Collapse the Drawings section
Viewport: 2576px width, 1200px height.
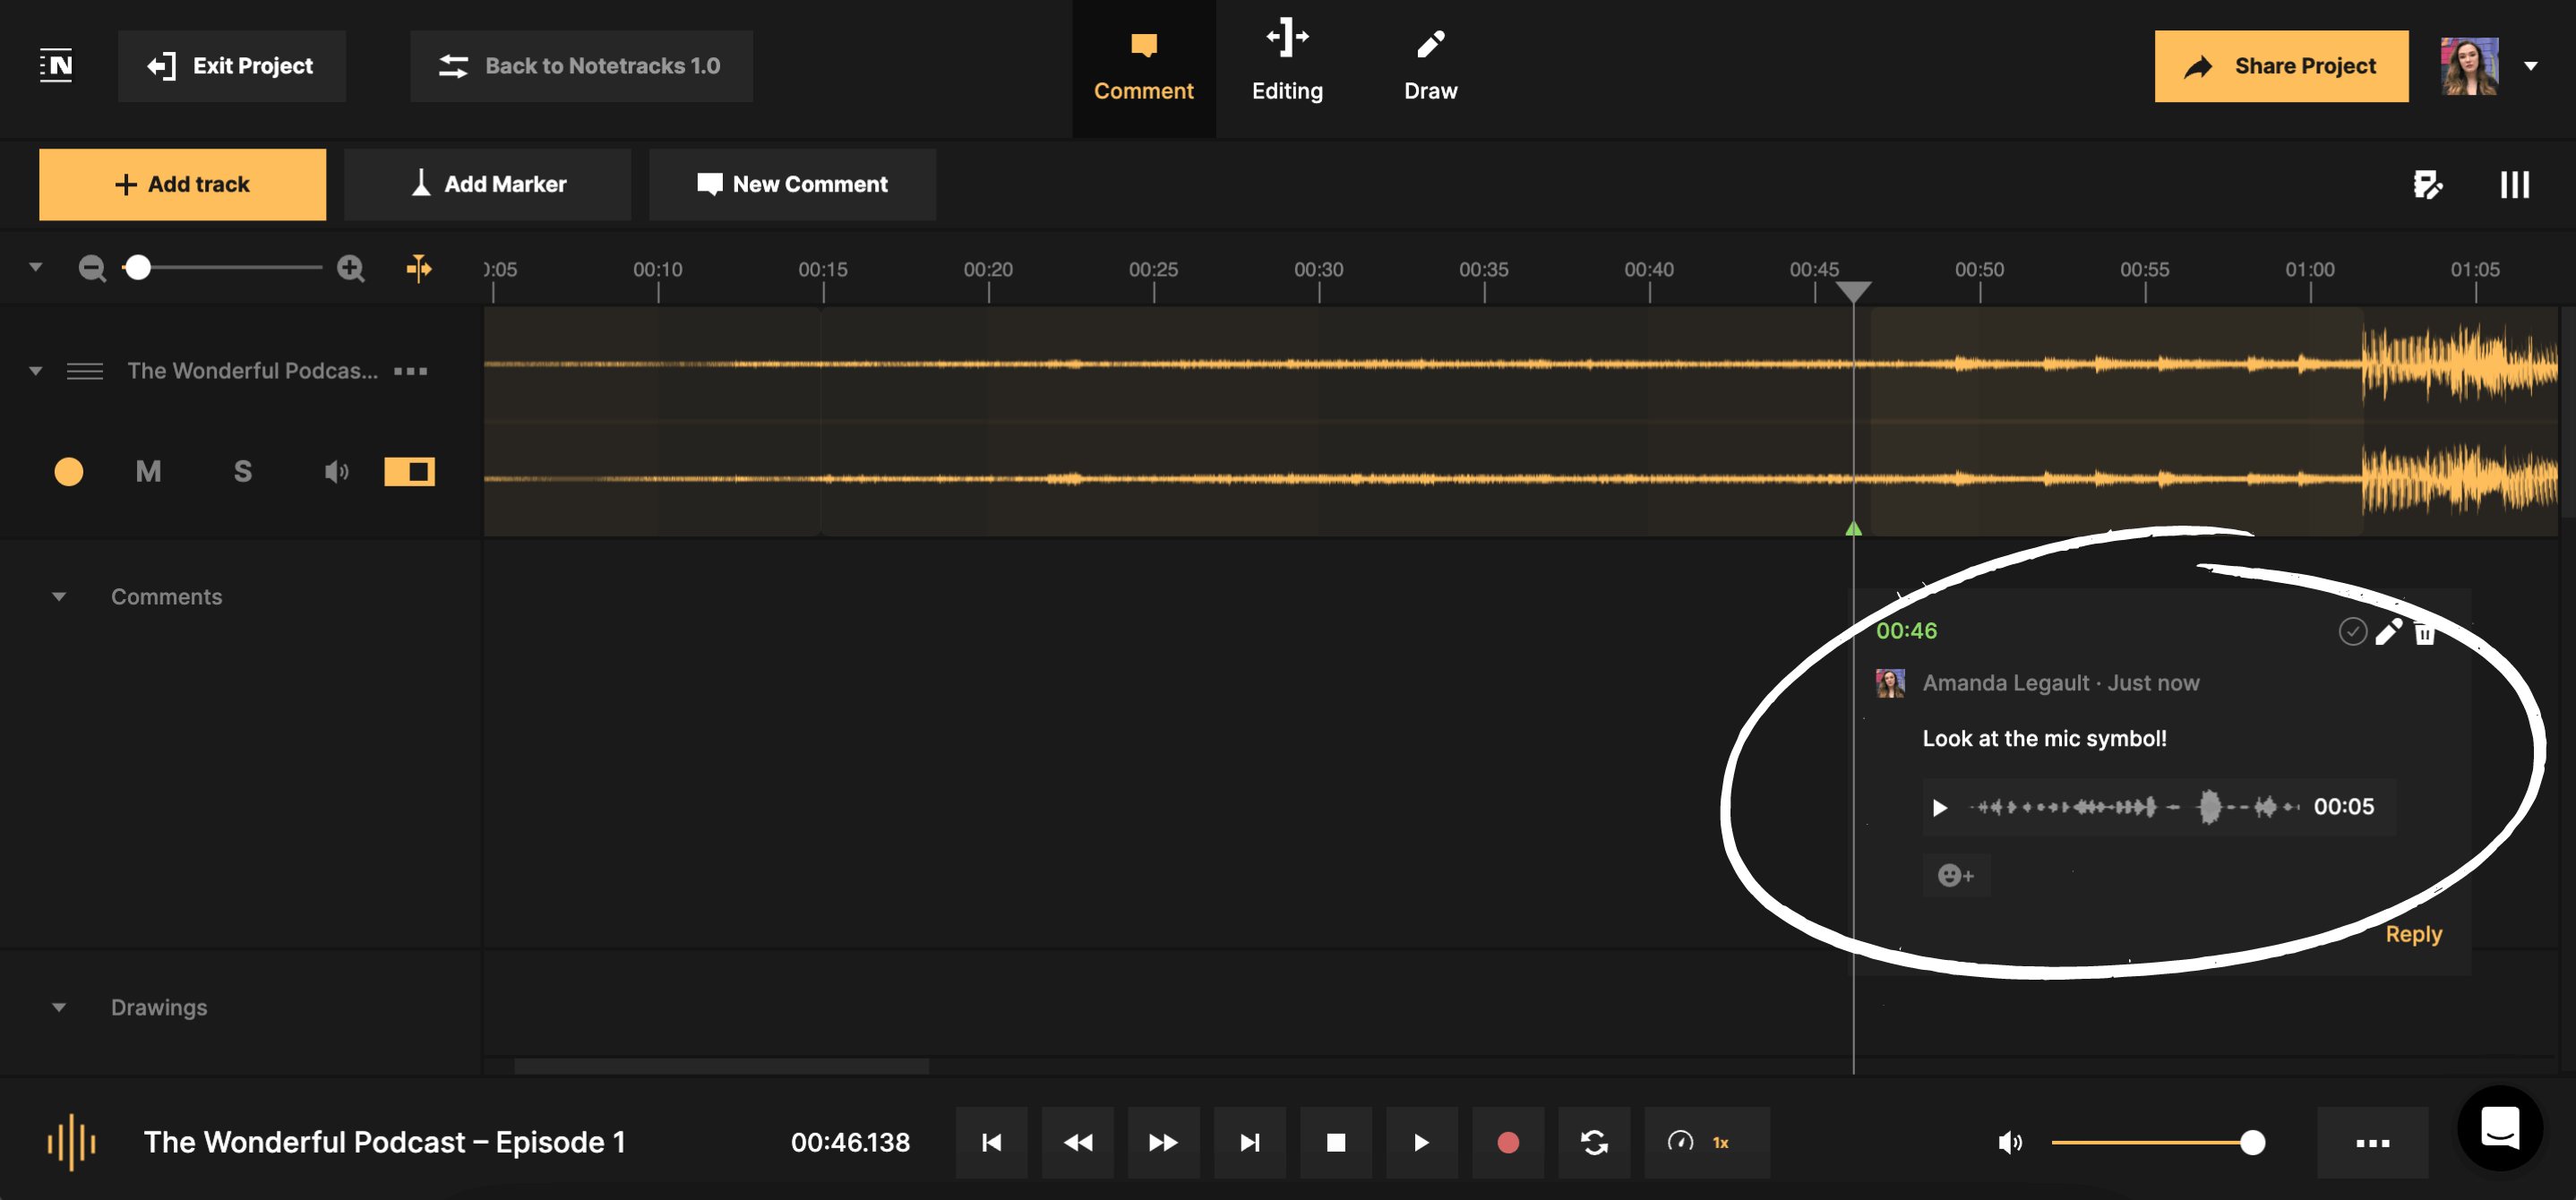coord(59,1007)
